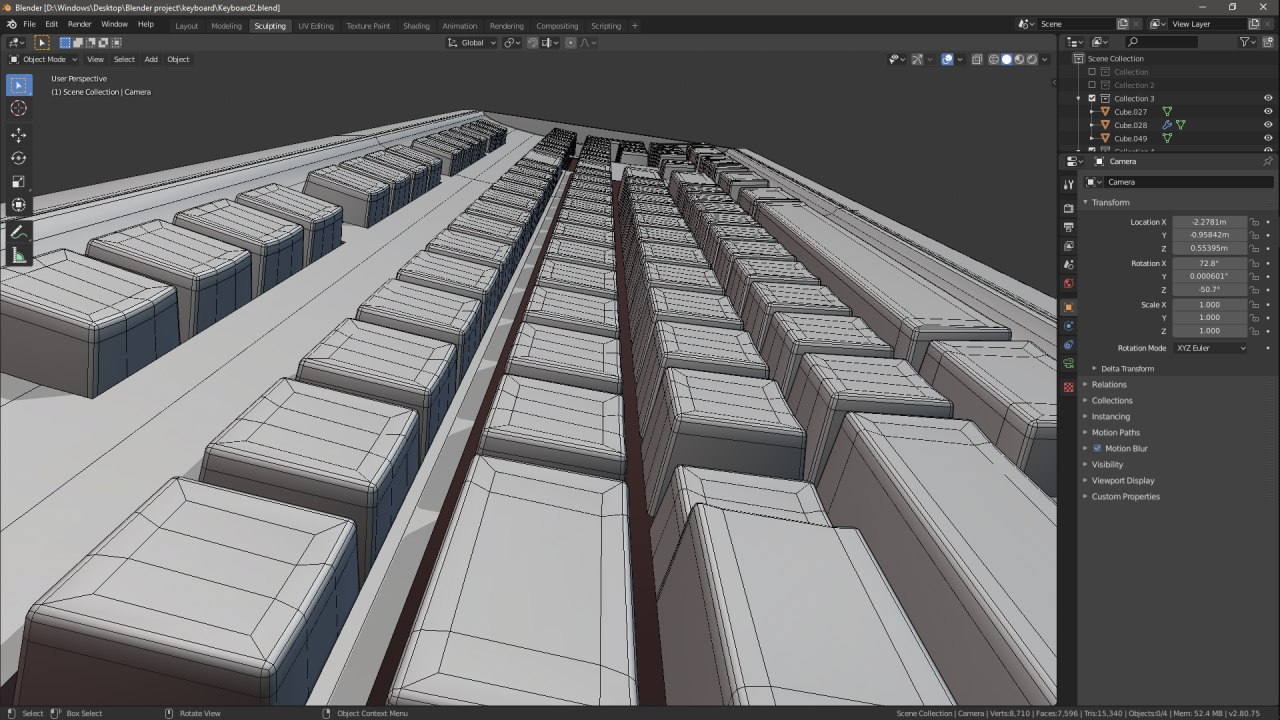Expand the Relations panel
1280x720 pixels.
(x=1109, y=384)
